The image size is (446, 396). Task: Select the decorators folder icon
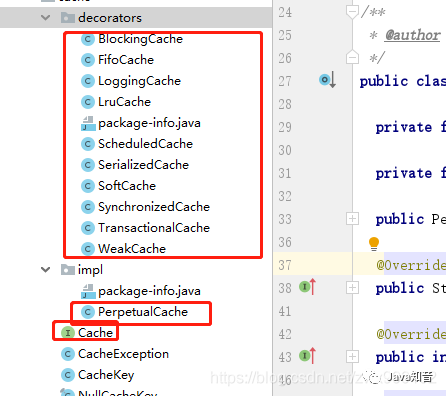(x=68, y=18)
